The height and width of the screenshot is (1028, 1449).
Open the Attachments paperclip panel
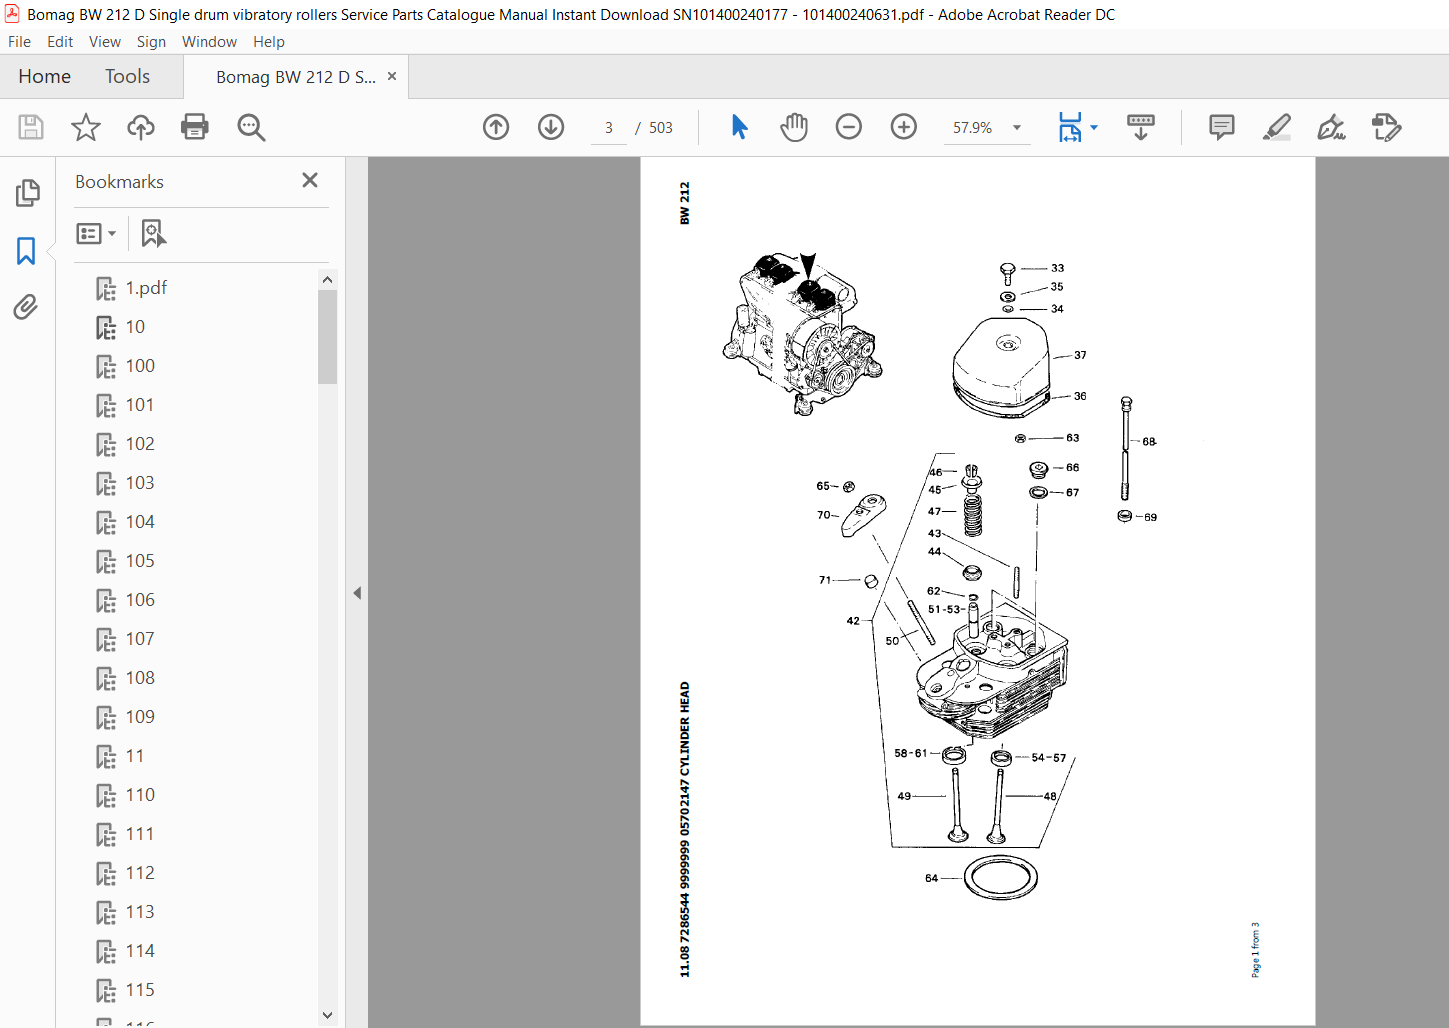pyautogui.click(x=26, y=307)
